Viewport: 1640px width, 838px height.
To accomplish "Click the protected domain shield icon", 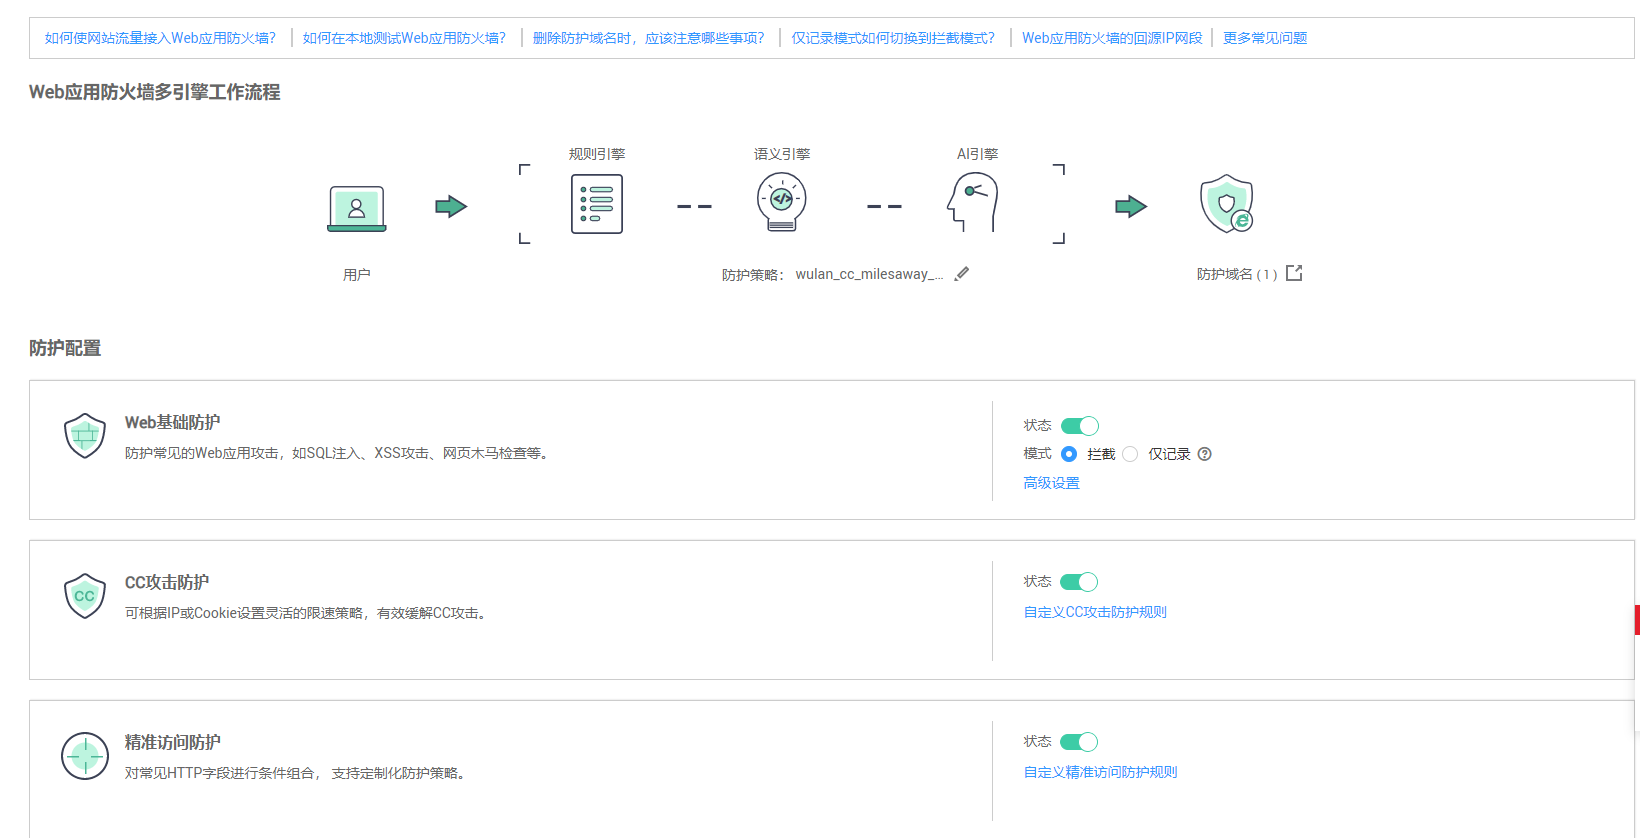I will tap(1227, 204).
